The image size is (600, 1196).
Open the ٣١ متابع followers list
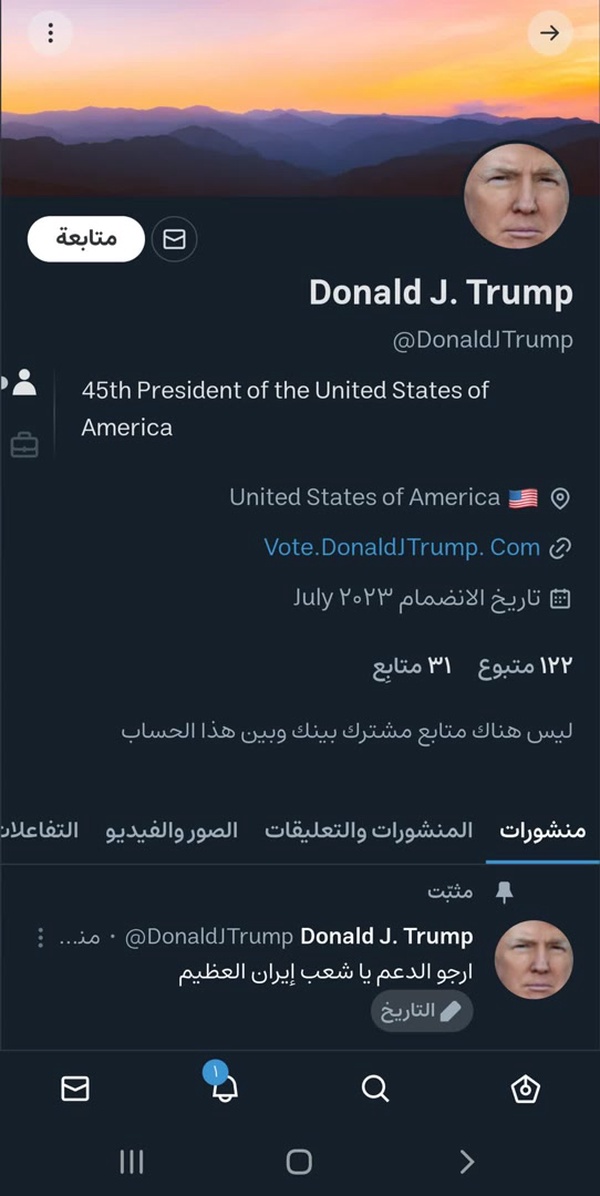pos(412,666)
